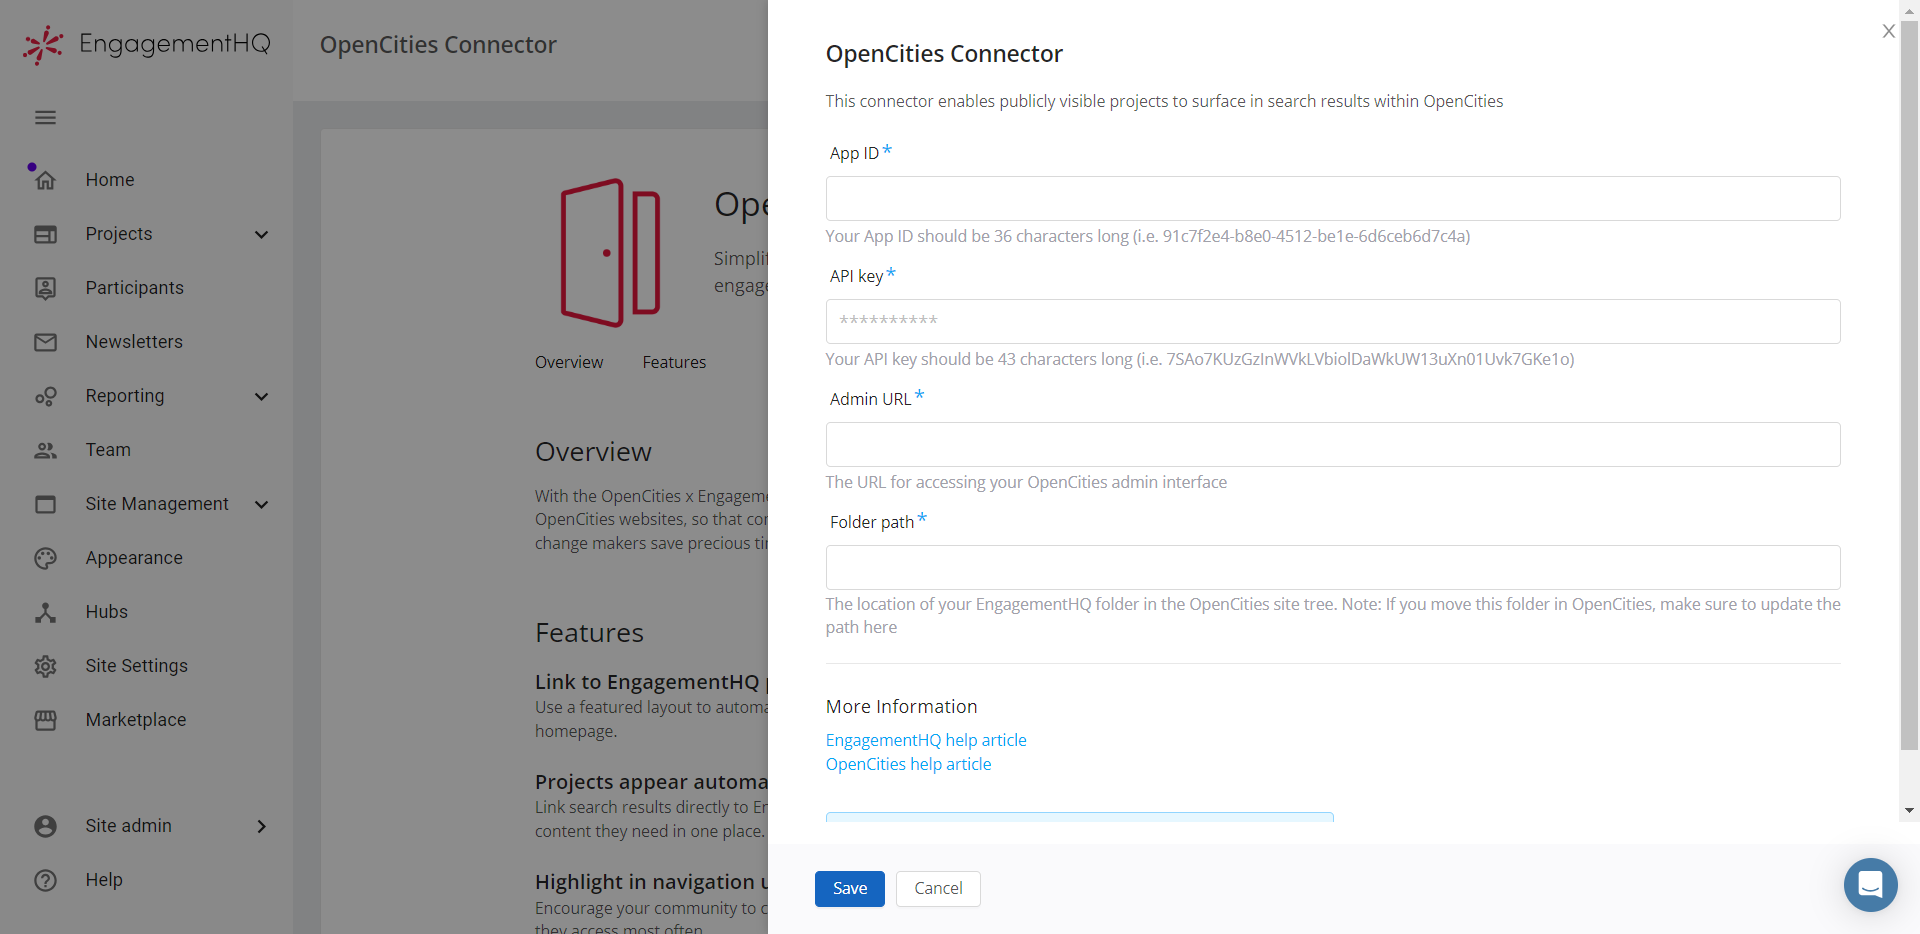The image size is (1920, 934).
Task: Open the Participants section
Action: click(134, 287)
